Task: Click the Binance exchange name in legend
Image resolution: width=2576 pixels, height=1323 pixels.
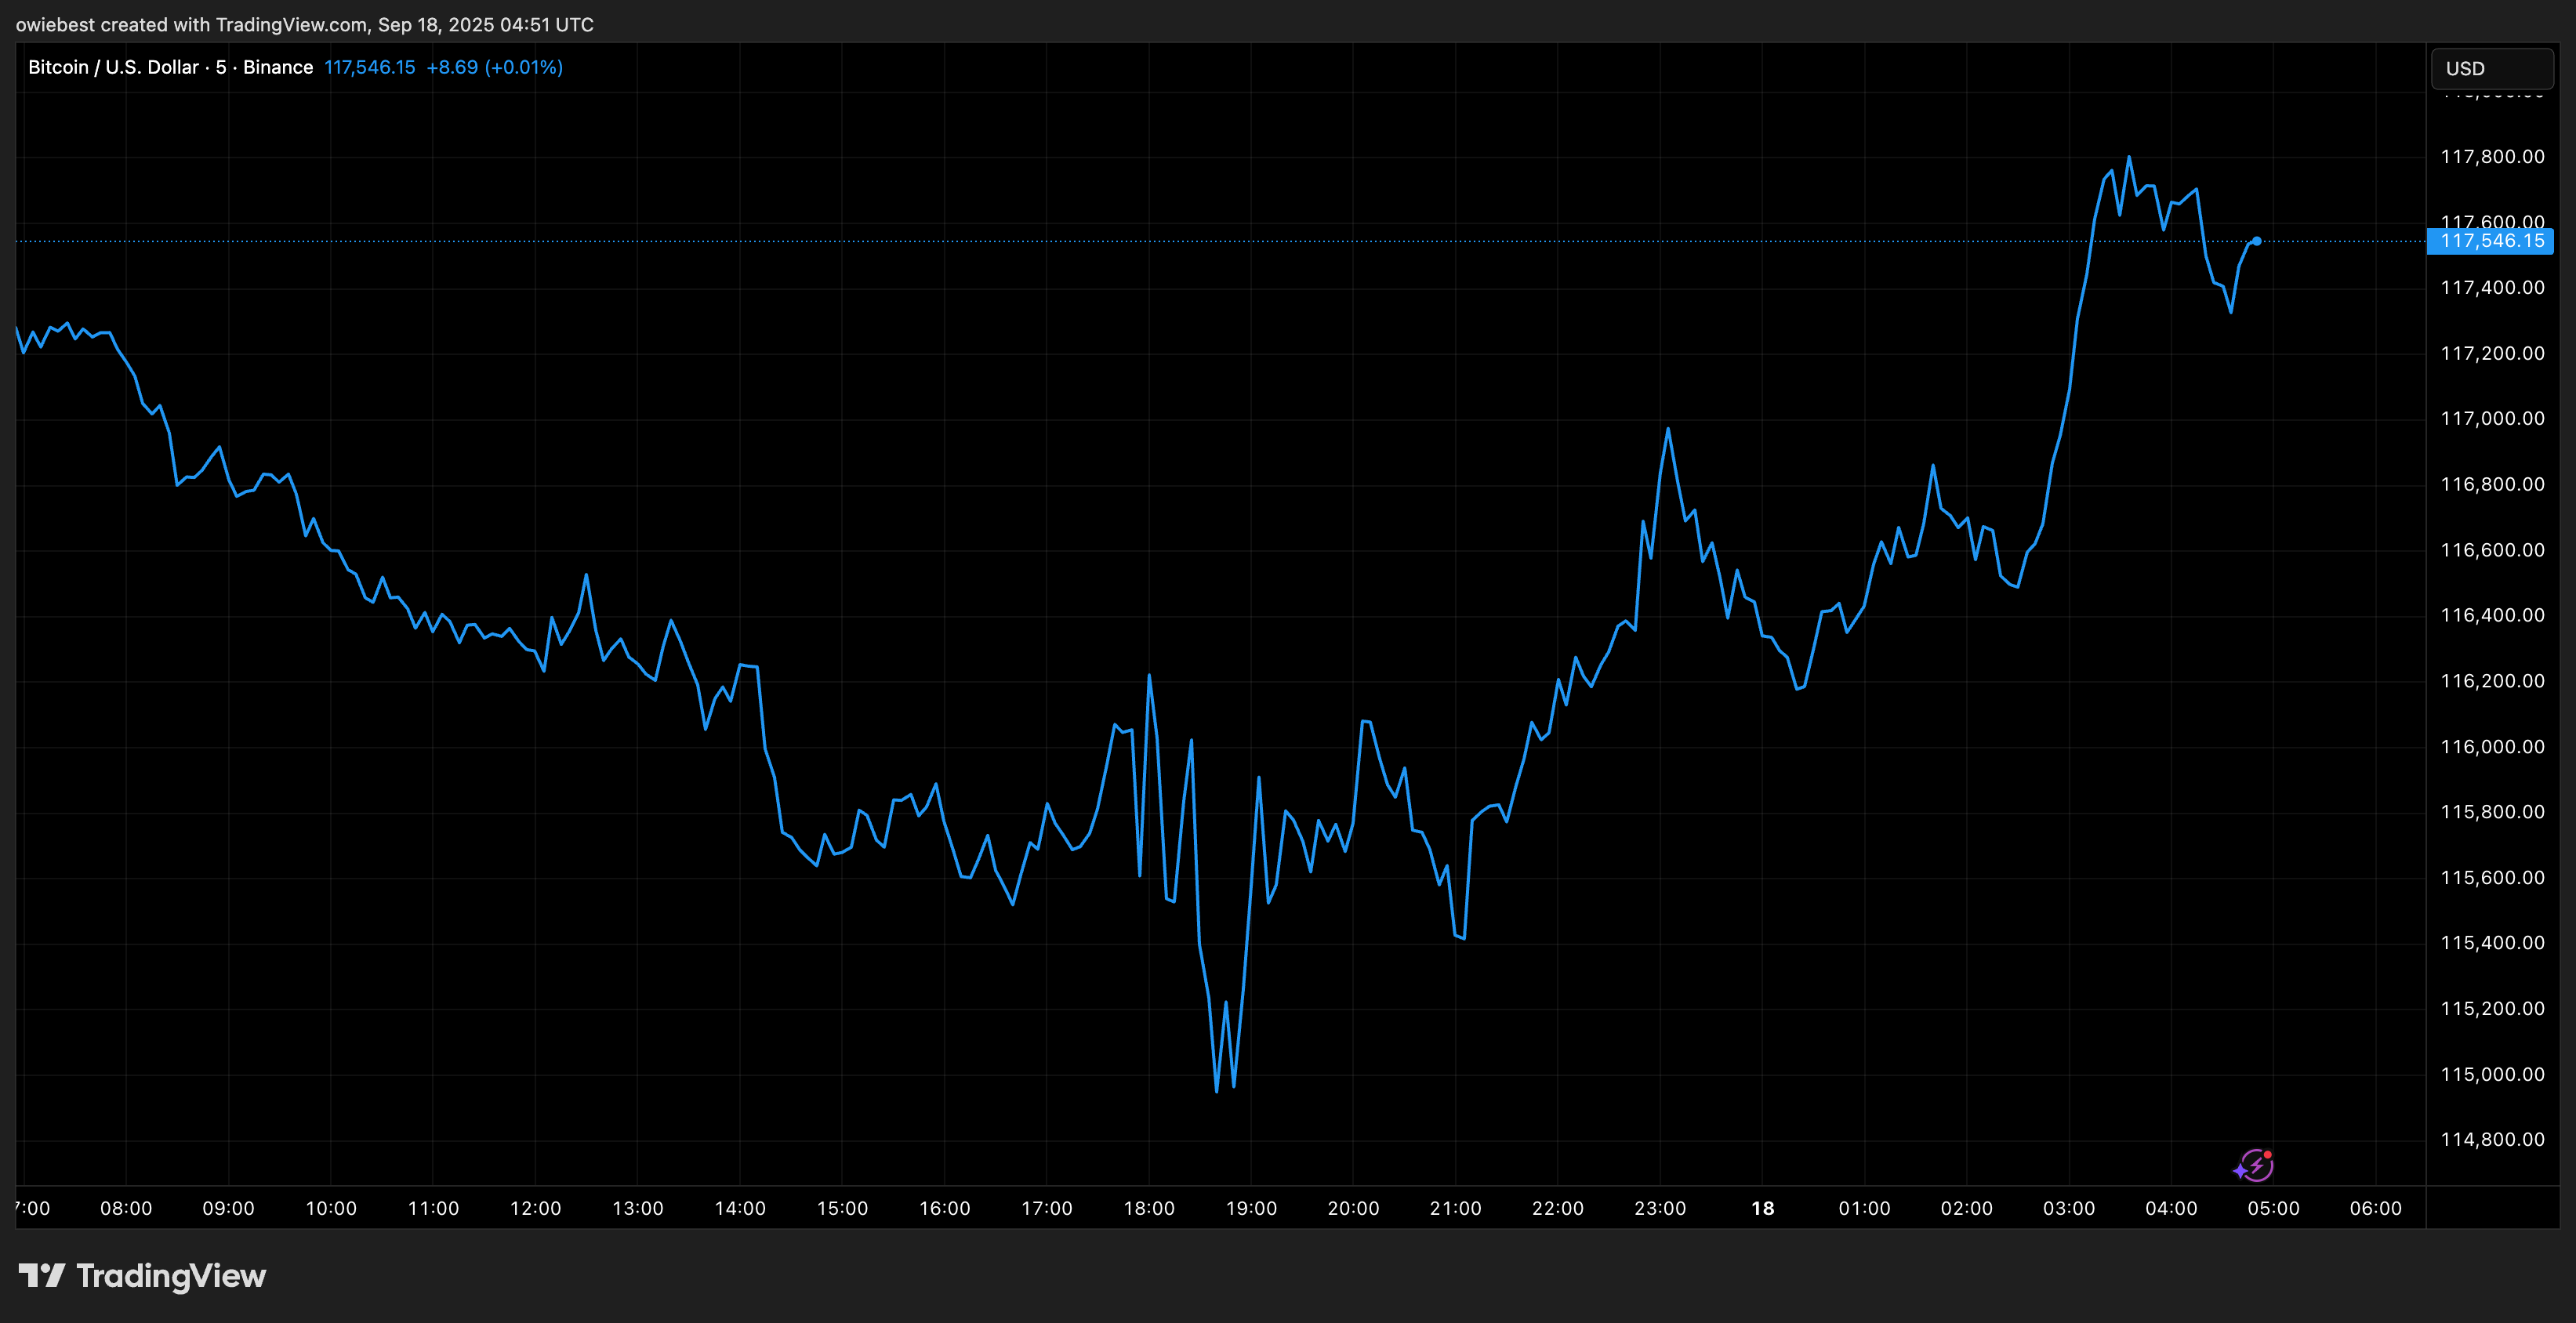Action: pos(278,67)
